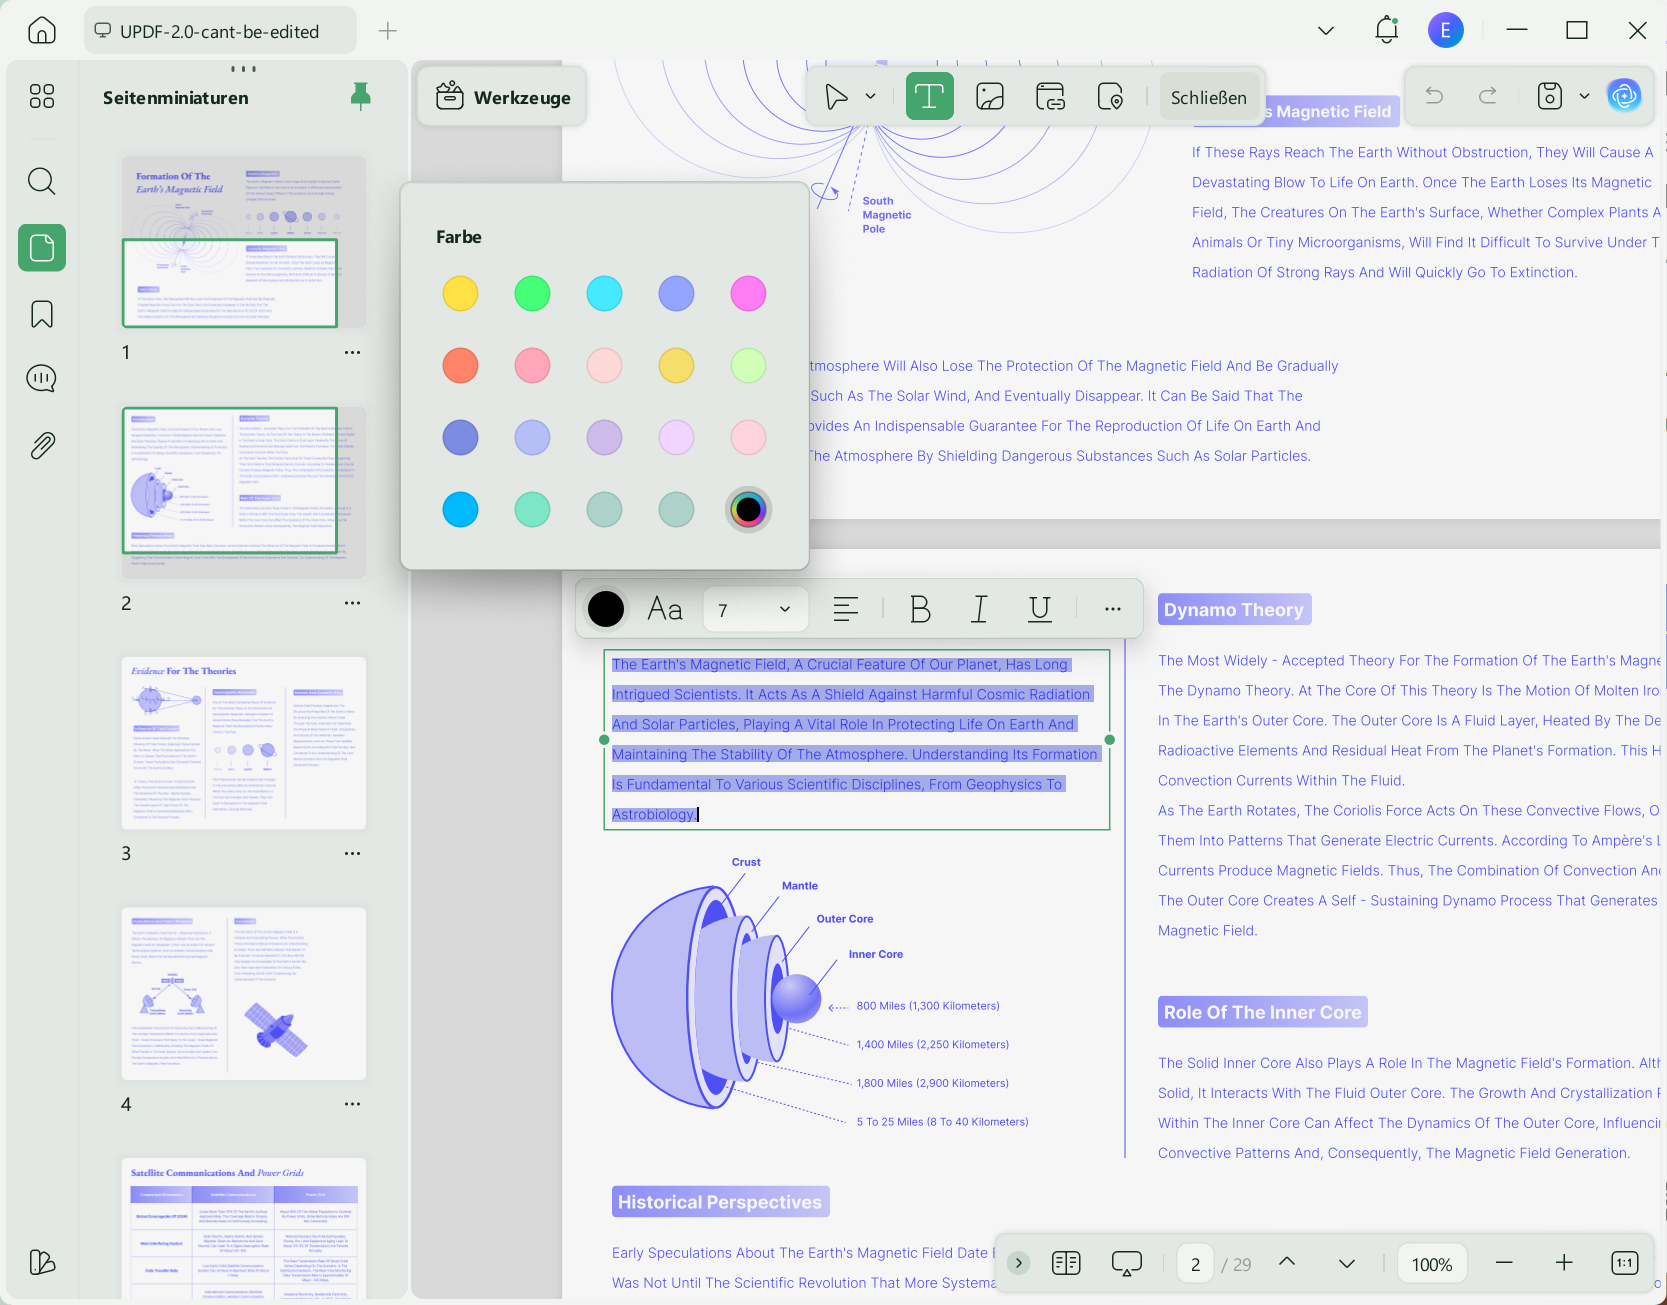Select the image edit tool
The height and width of the screenshot is (1305, 1667).
point(990,97)
